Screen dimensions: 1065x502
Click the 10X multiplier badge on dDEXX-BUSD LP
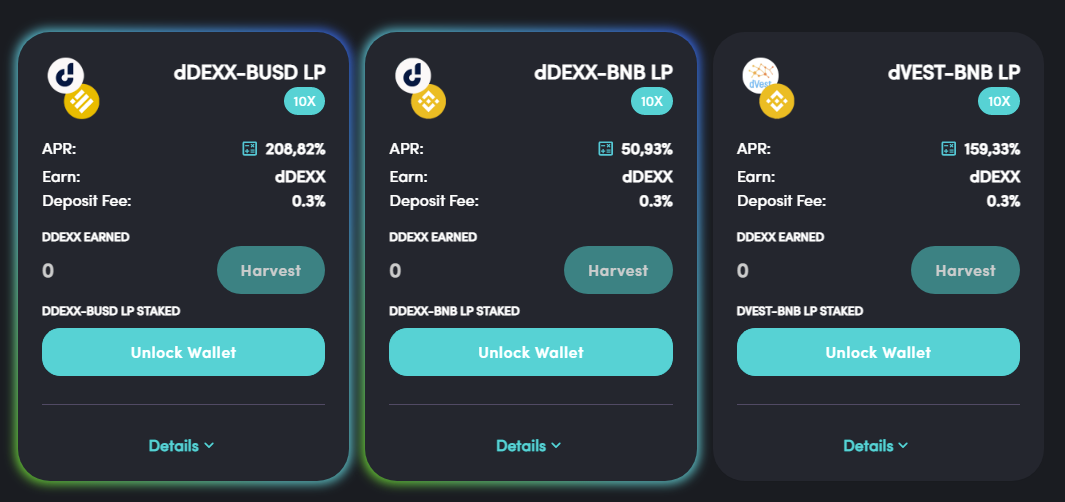pyautogui.click(x=304, y=102)
